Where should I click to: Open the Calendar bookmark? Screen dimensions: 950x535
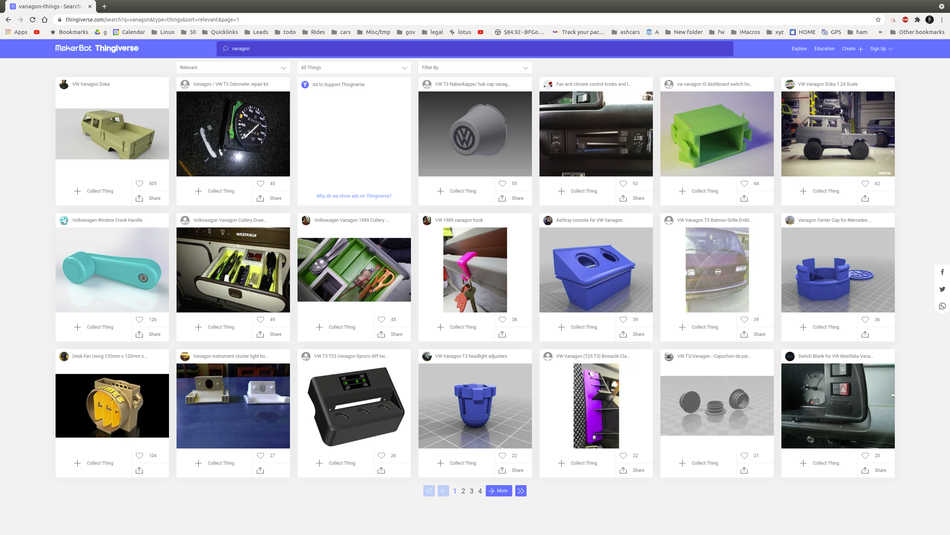click(129, 32)
